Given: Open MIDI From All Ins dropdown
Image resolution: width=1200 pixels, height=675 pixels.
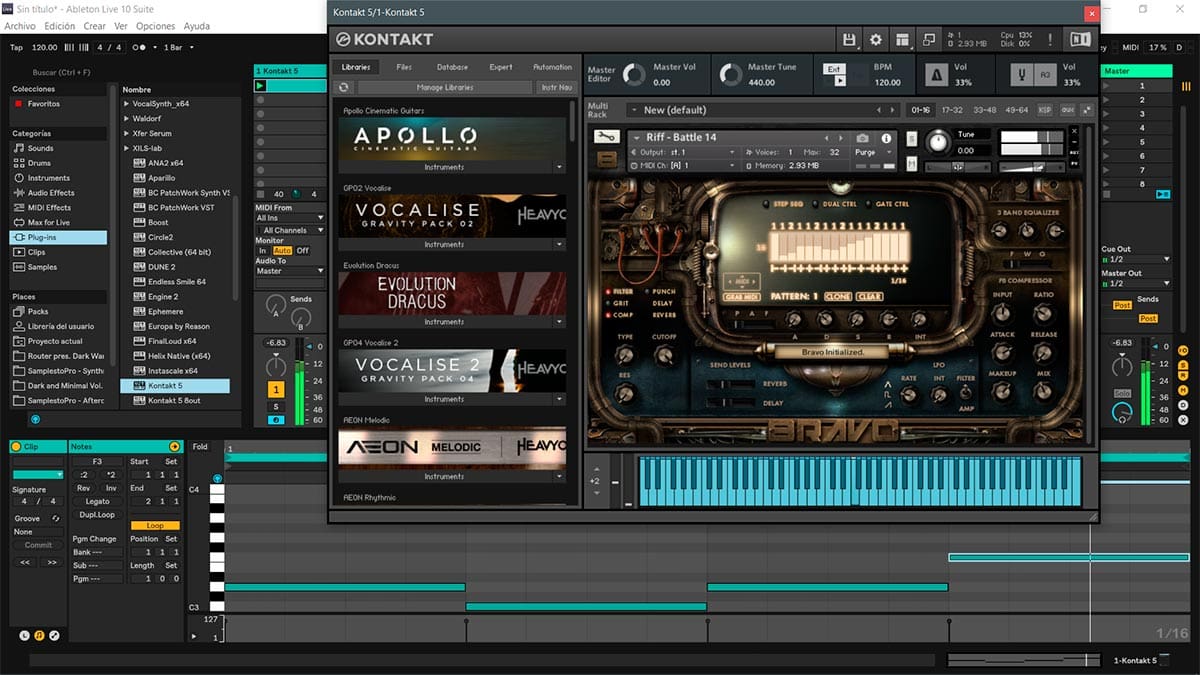Looking at the screenshot, I should tap(290, 217).
